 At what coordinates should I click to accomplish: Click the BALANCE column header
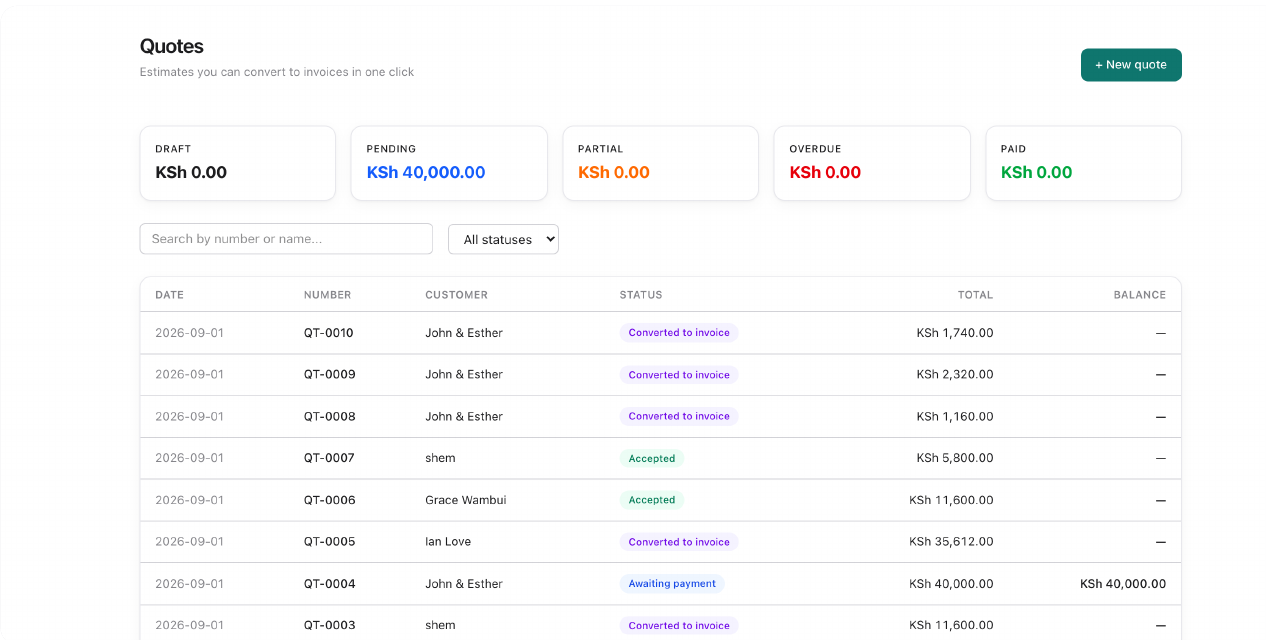(x=1140, y=295)
